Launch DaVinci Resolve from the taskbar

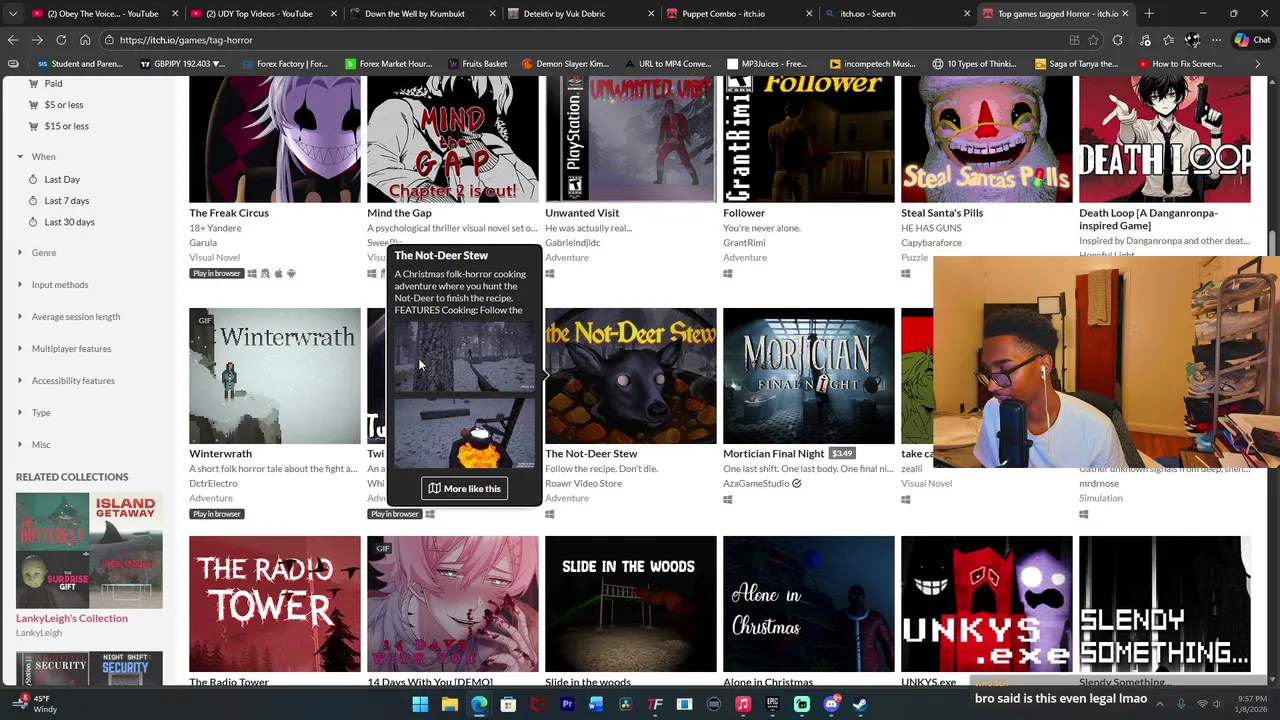click(x=626, y=704)
